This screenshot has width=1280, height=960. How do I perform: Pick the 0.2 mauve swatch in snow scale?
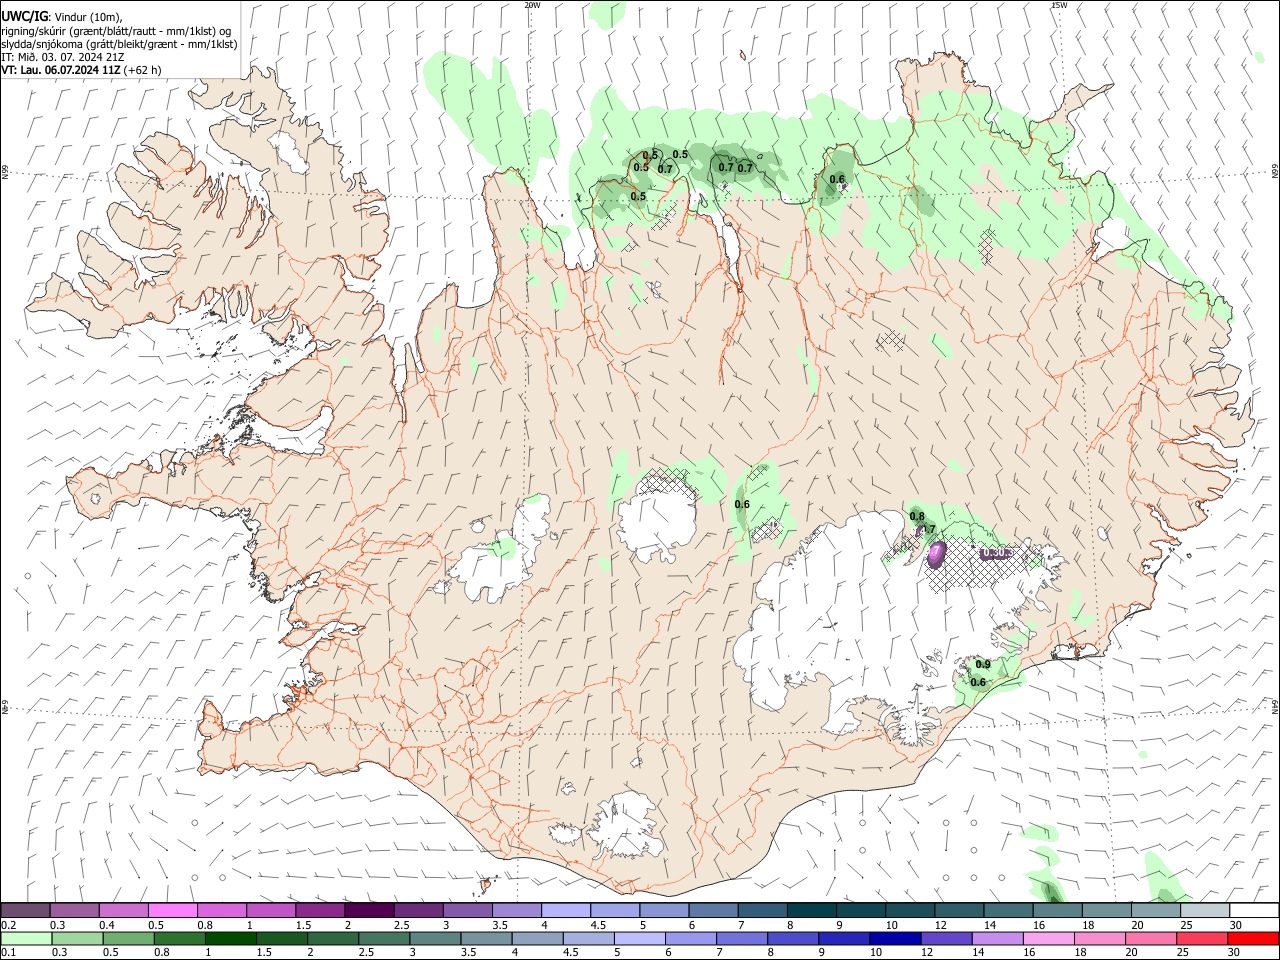coord(26,910)
